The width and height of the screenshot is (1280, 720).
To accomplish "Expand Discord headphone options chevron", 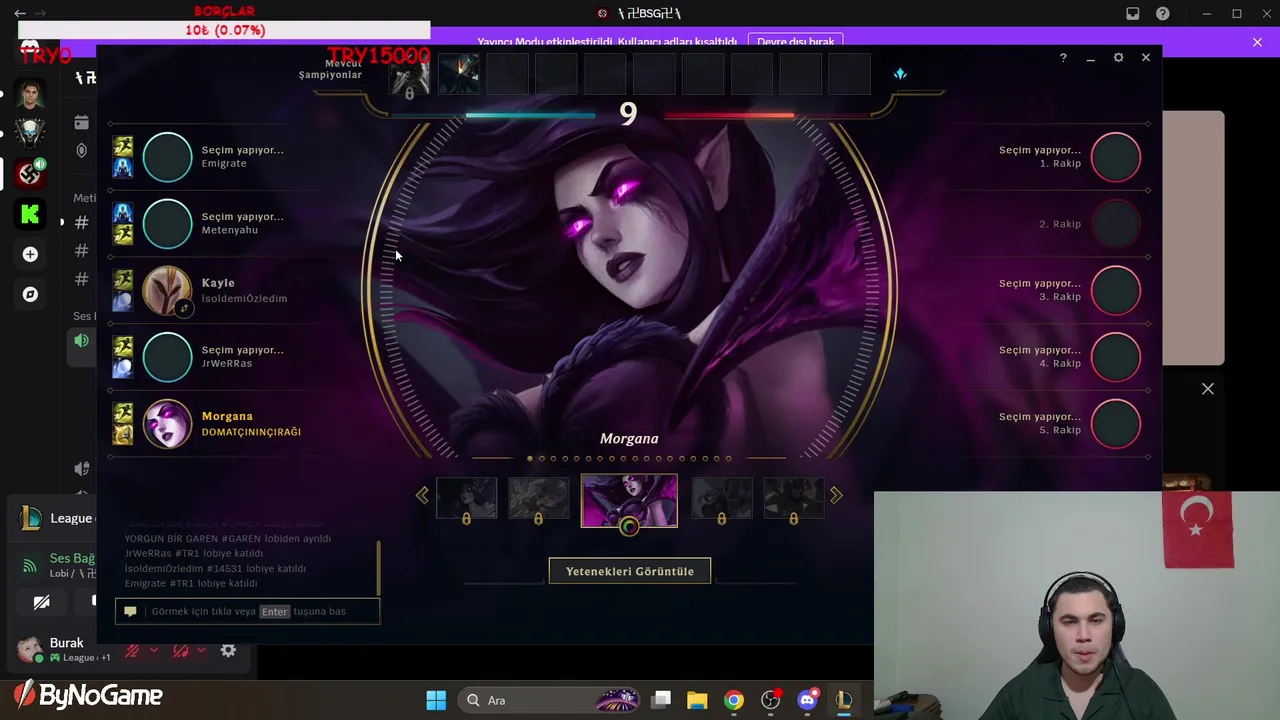I will (201, 651).
